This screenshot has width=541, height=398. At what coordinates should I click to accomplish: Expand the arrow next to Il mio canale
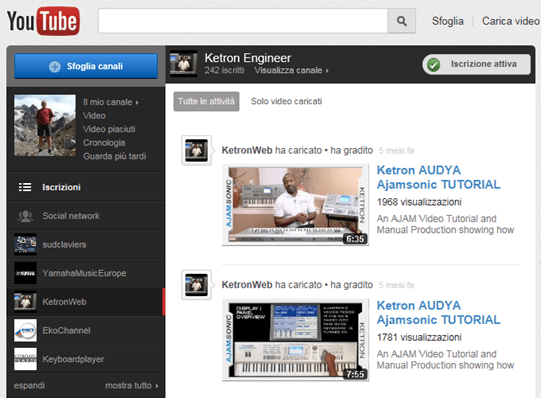pyautogui.click(x=137, y=102)
